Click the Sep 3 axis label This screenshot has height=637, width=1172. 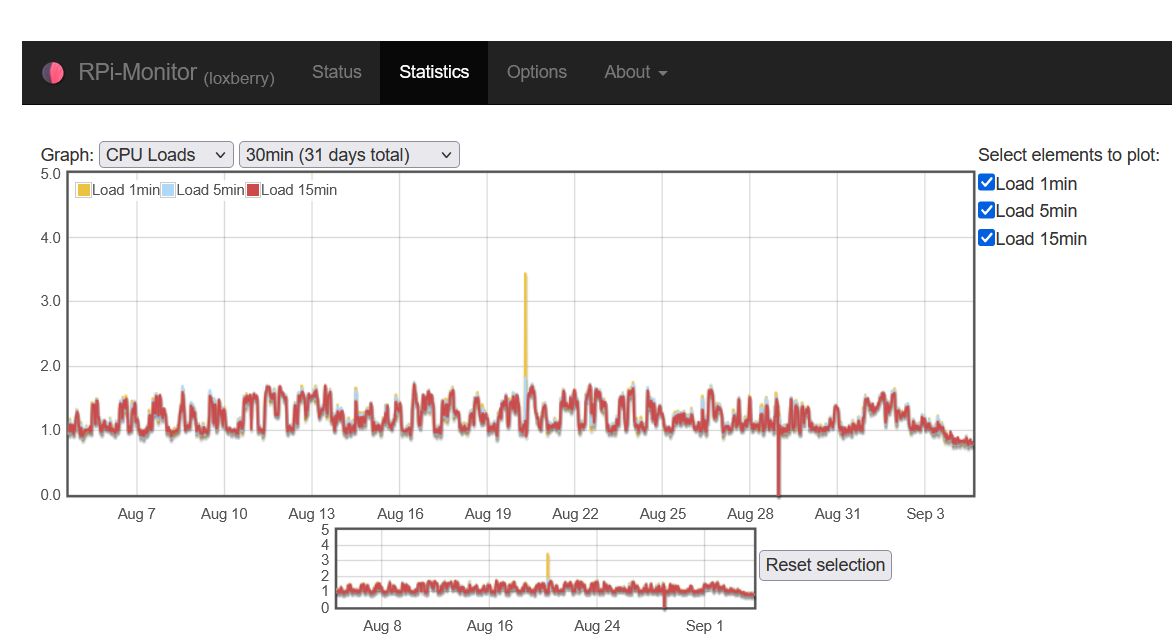tap(925, 514)
